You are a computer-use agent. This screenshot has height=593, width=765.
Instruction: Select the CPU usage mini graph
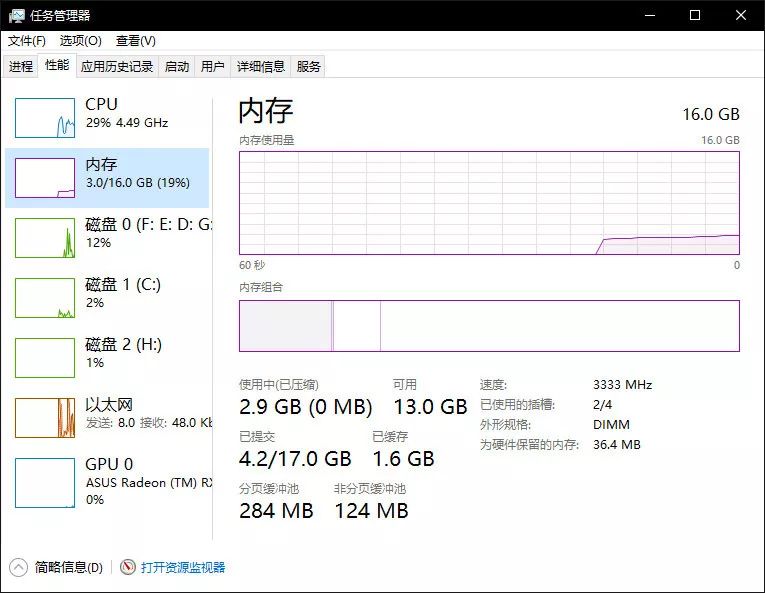45,118
